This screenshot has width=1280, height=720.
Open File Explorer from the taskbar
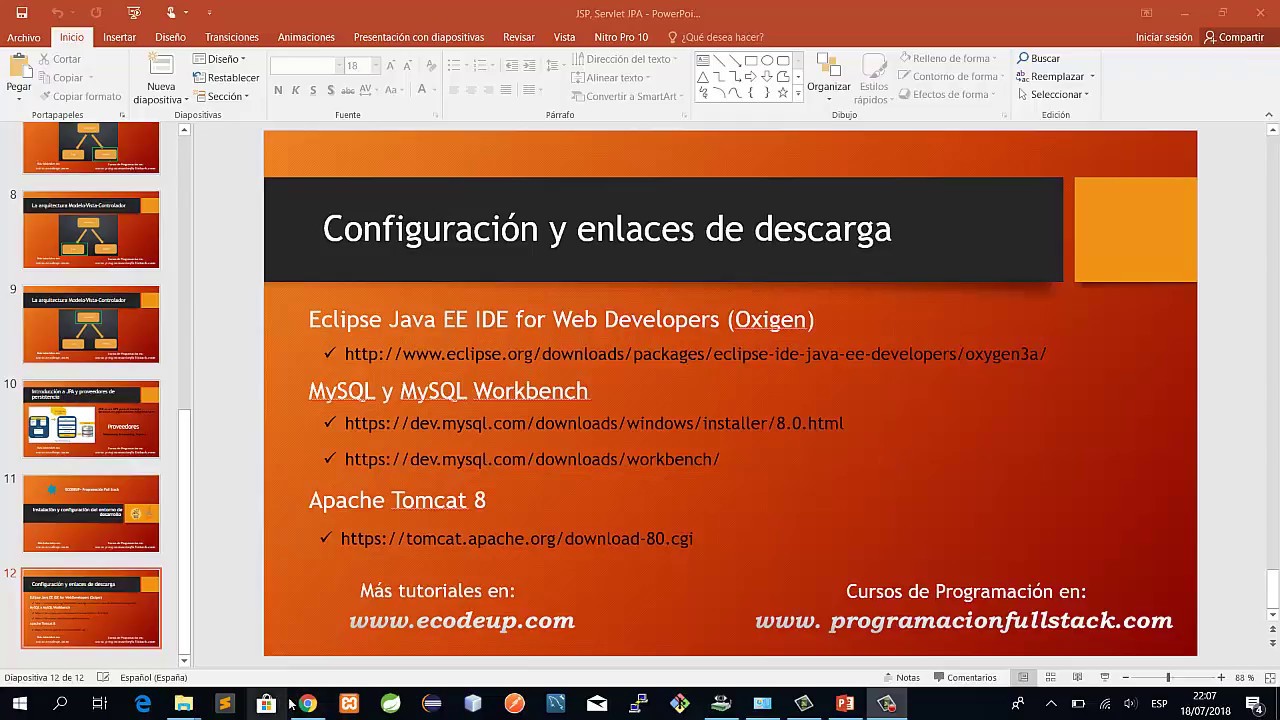pos(183,704)
